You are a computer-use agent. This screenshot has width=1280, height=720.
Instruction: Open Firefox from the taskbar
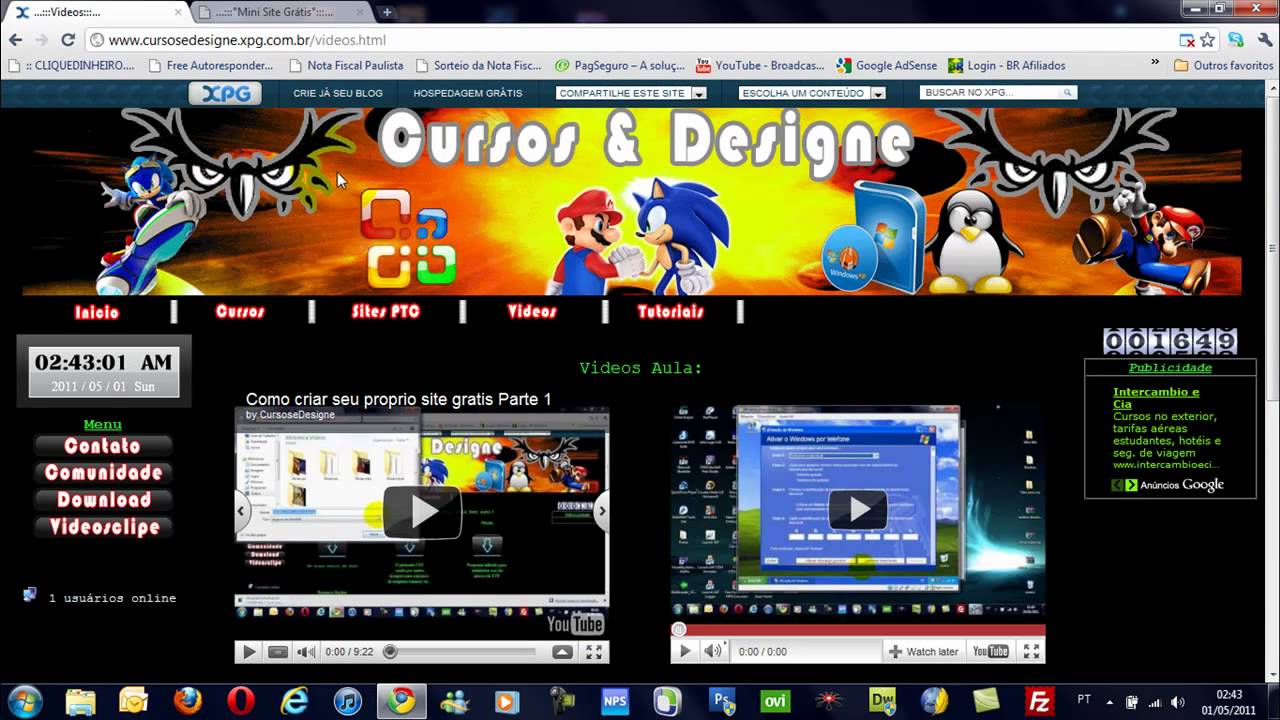[x=187, y=701]
